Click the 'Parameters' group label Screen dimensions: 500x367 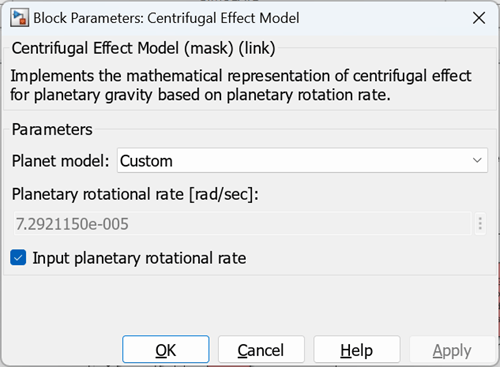click(52, 129)
